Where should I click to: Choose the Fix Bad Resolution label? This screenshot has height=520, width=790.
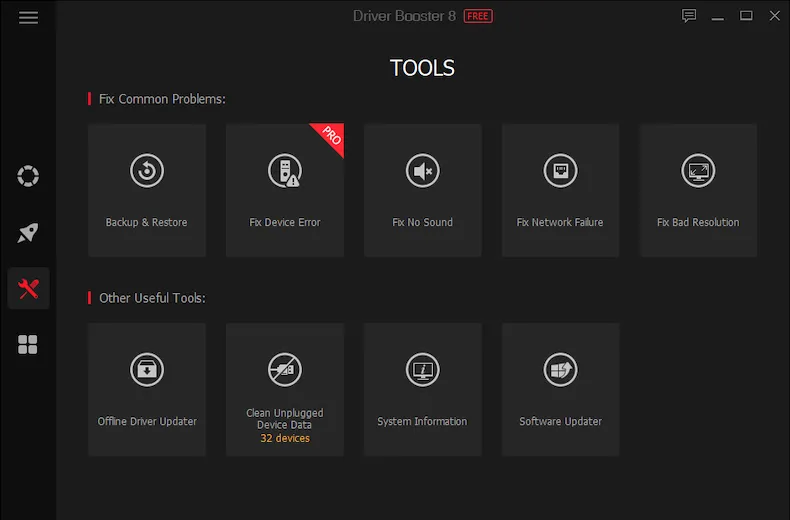tap(698, 222)
